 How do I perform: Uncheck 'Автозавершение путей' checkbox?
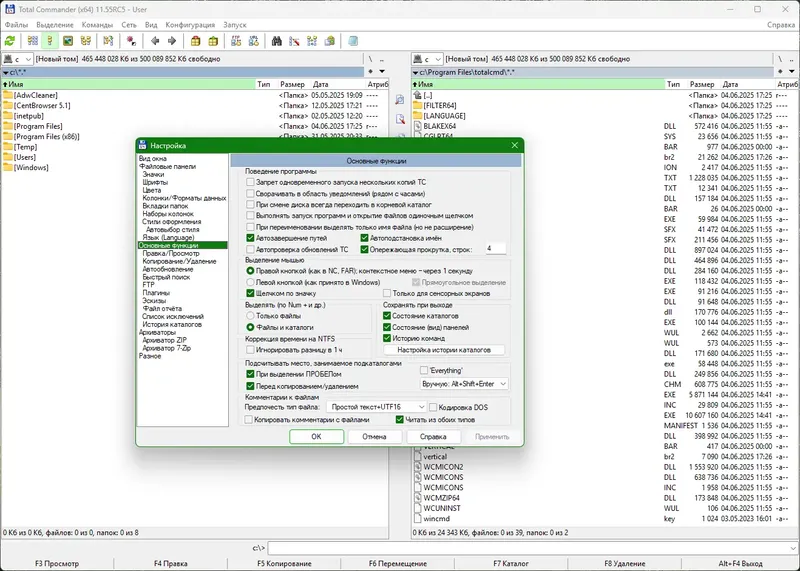(x=251, y=238)
